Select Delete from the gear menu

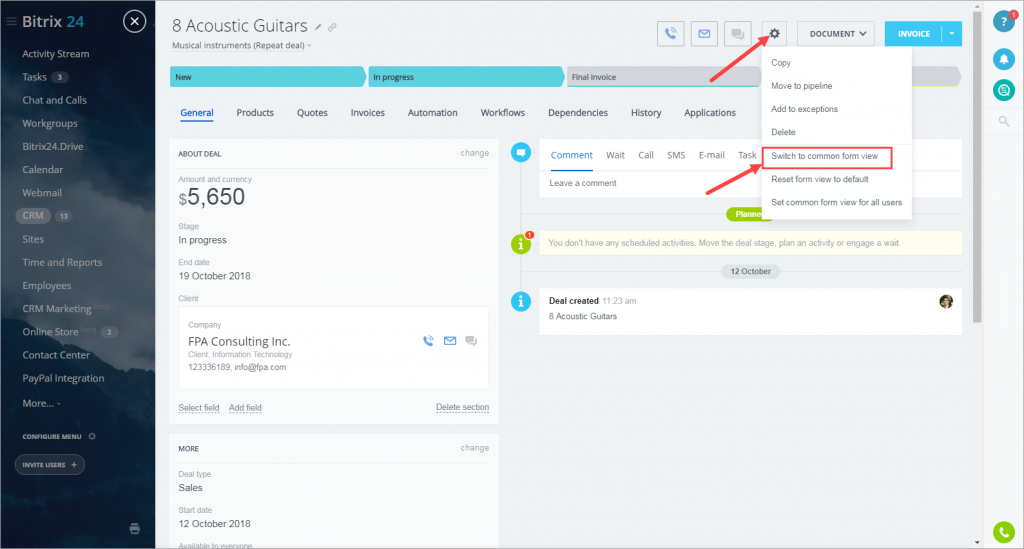[x=783, y=133]
